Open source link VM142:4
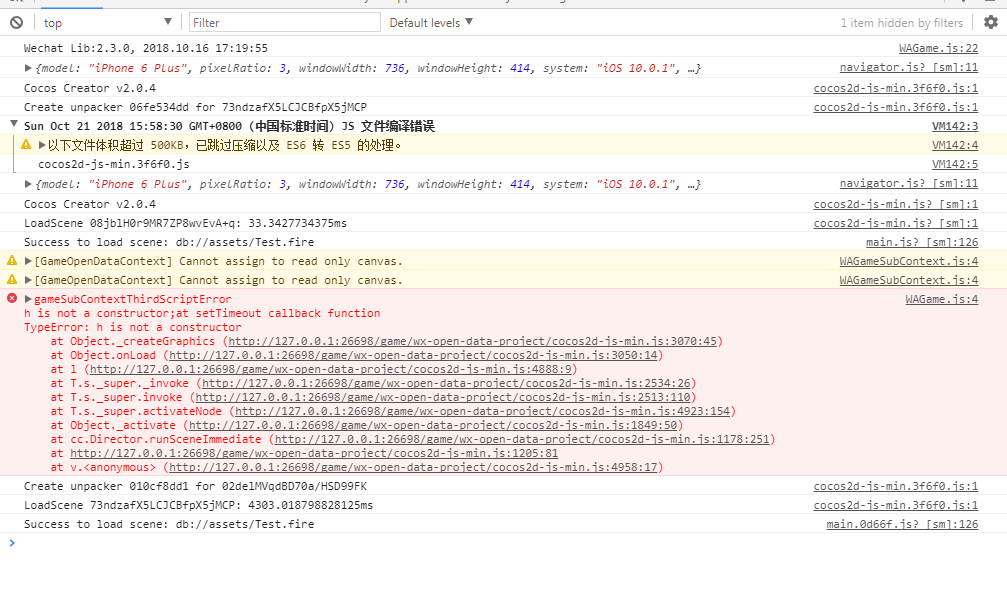The width and height of the screenshot is (1007, 601). click(955, 146)
